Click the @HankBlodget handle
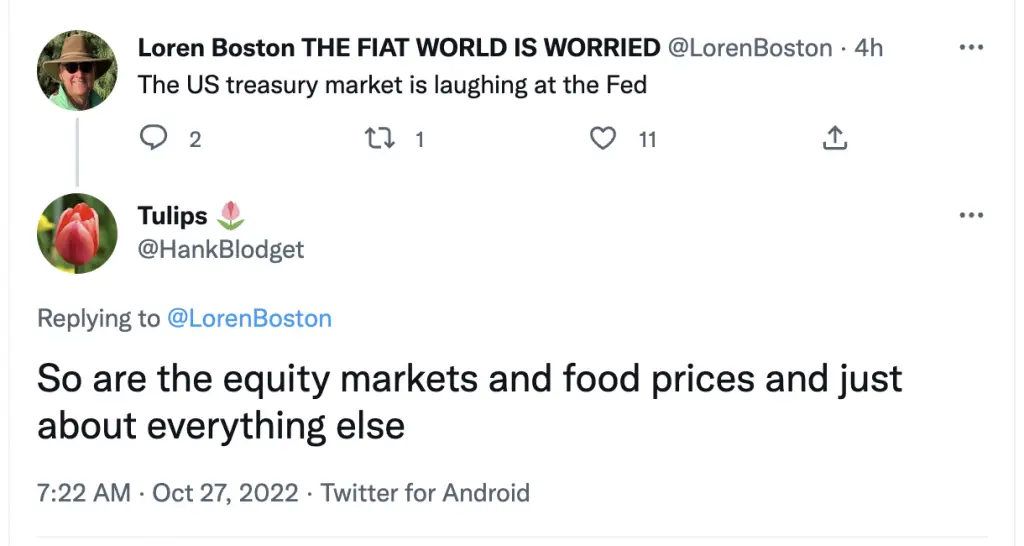The image size is (1024, 546). (220, 249)
